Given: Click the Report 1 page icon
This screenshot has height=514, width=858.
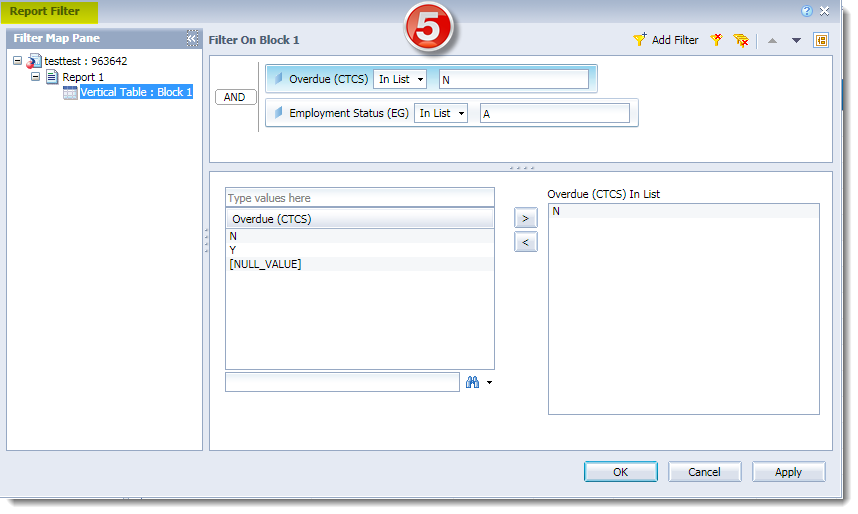Looking at the screenshot, I should 52,77.
